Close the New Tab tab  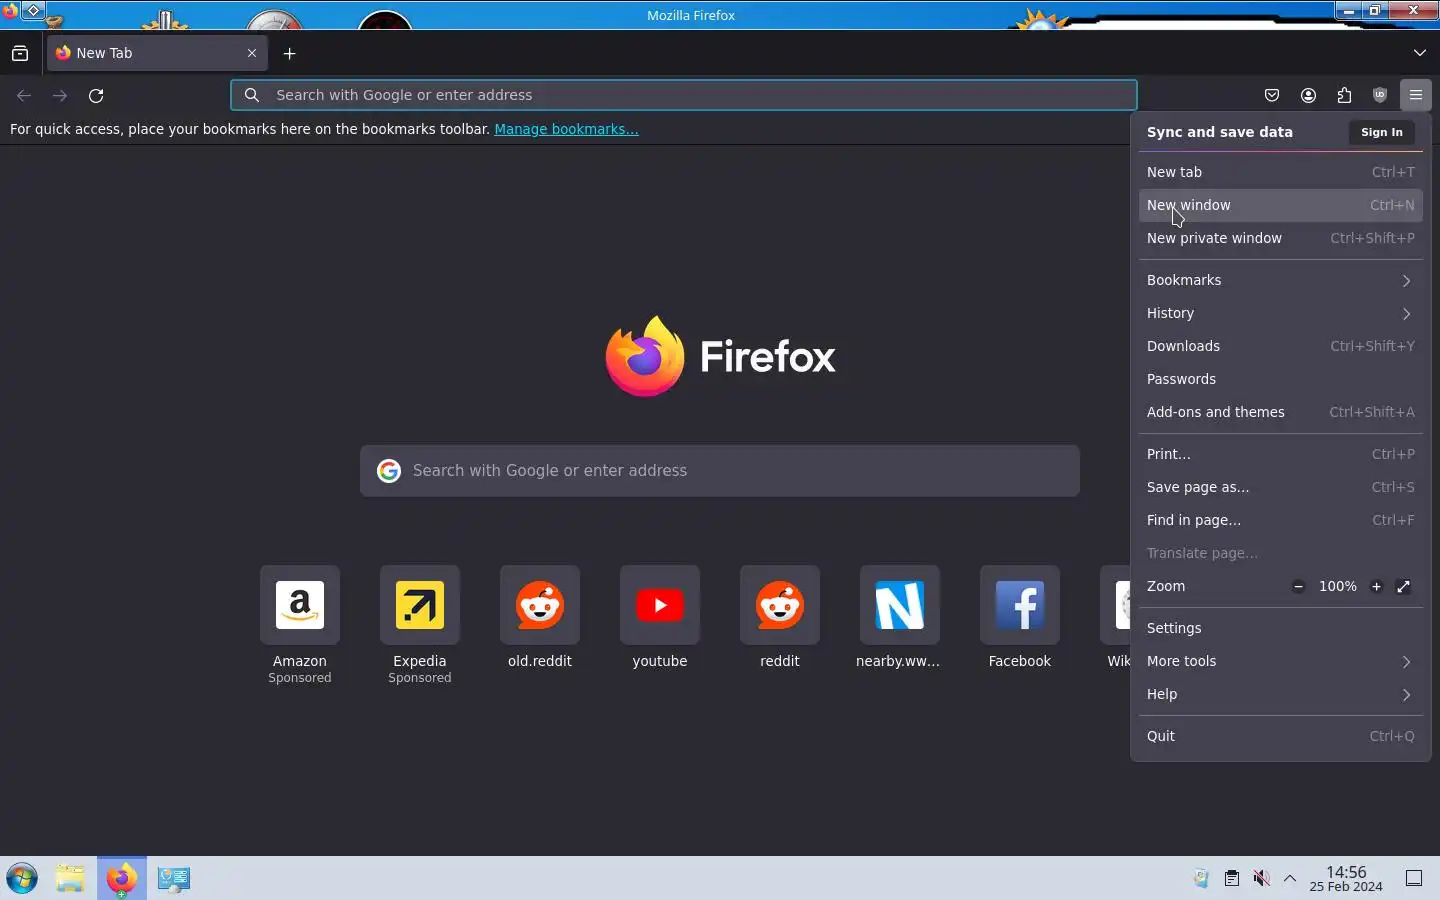pos(252,53)
